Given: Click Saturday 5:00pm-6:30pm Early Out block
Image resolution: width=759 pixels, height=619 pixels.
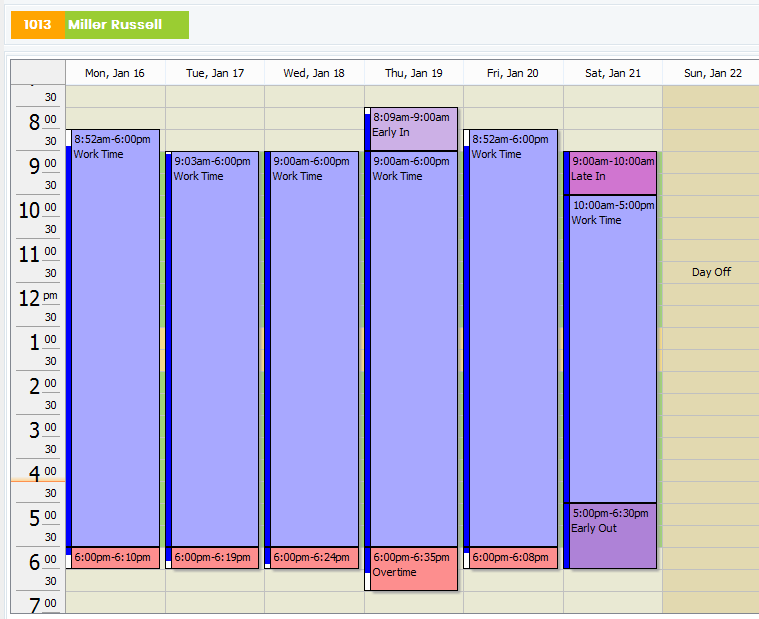Looking at the screenshot, I should [610, 536].
